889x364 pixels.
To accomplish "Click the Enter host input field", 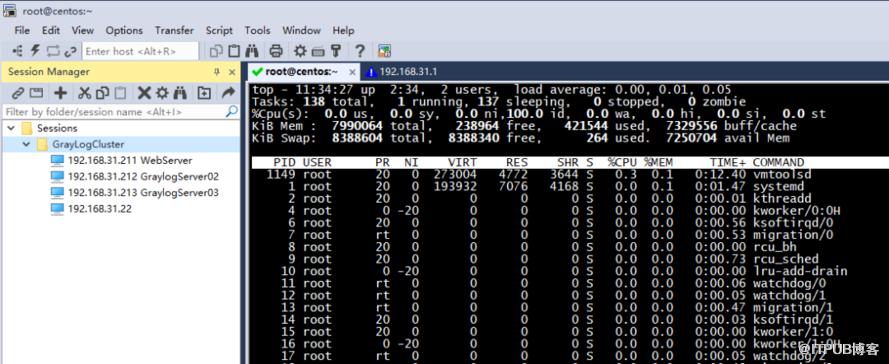I will (141, 51).
